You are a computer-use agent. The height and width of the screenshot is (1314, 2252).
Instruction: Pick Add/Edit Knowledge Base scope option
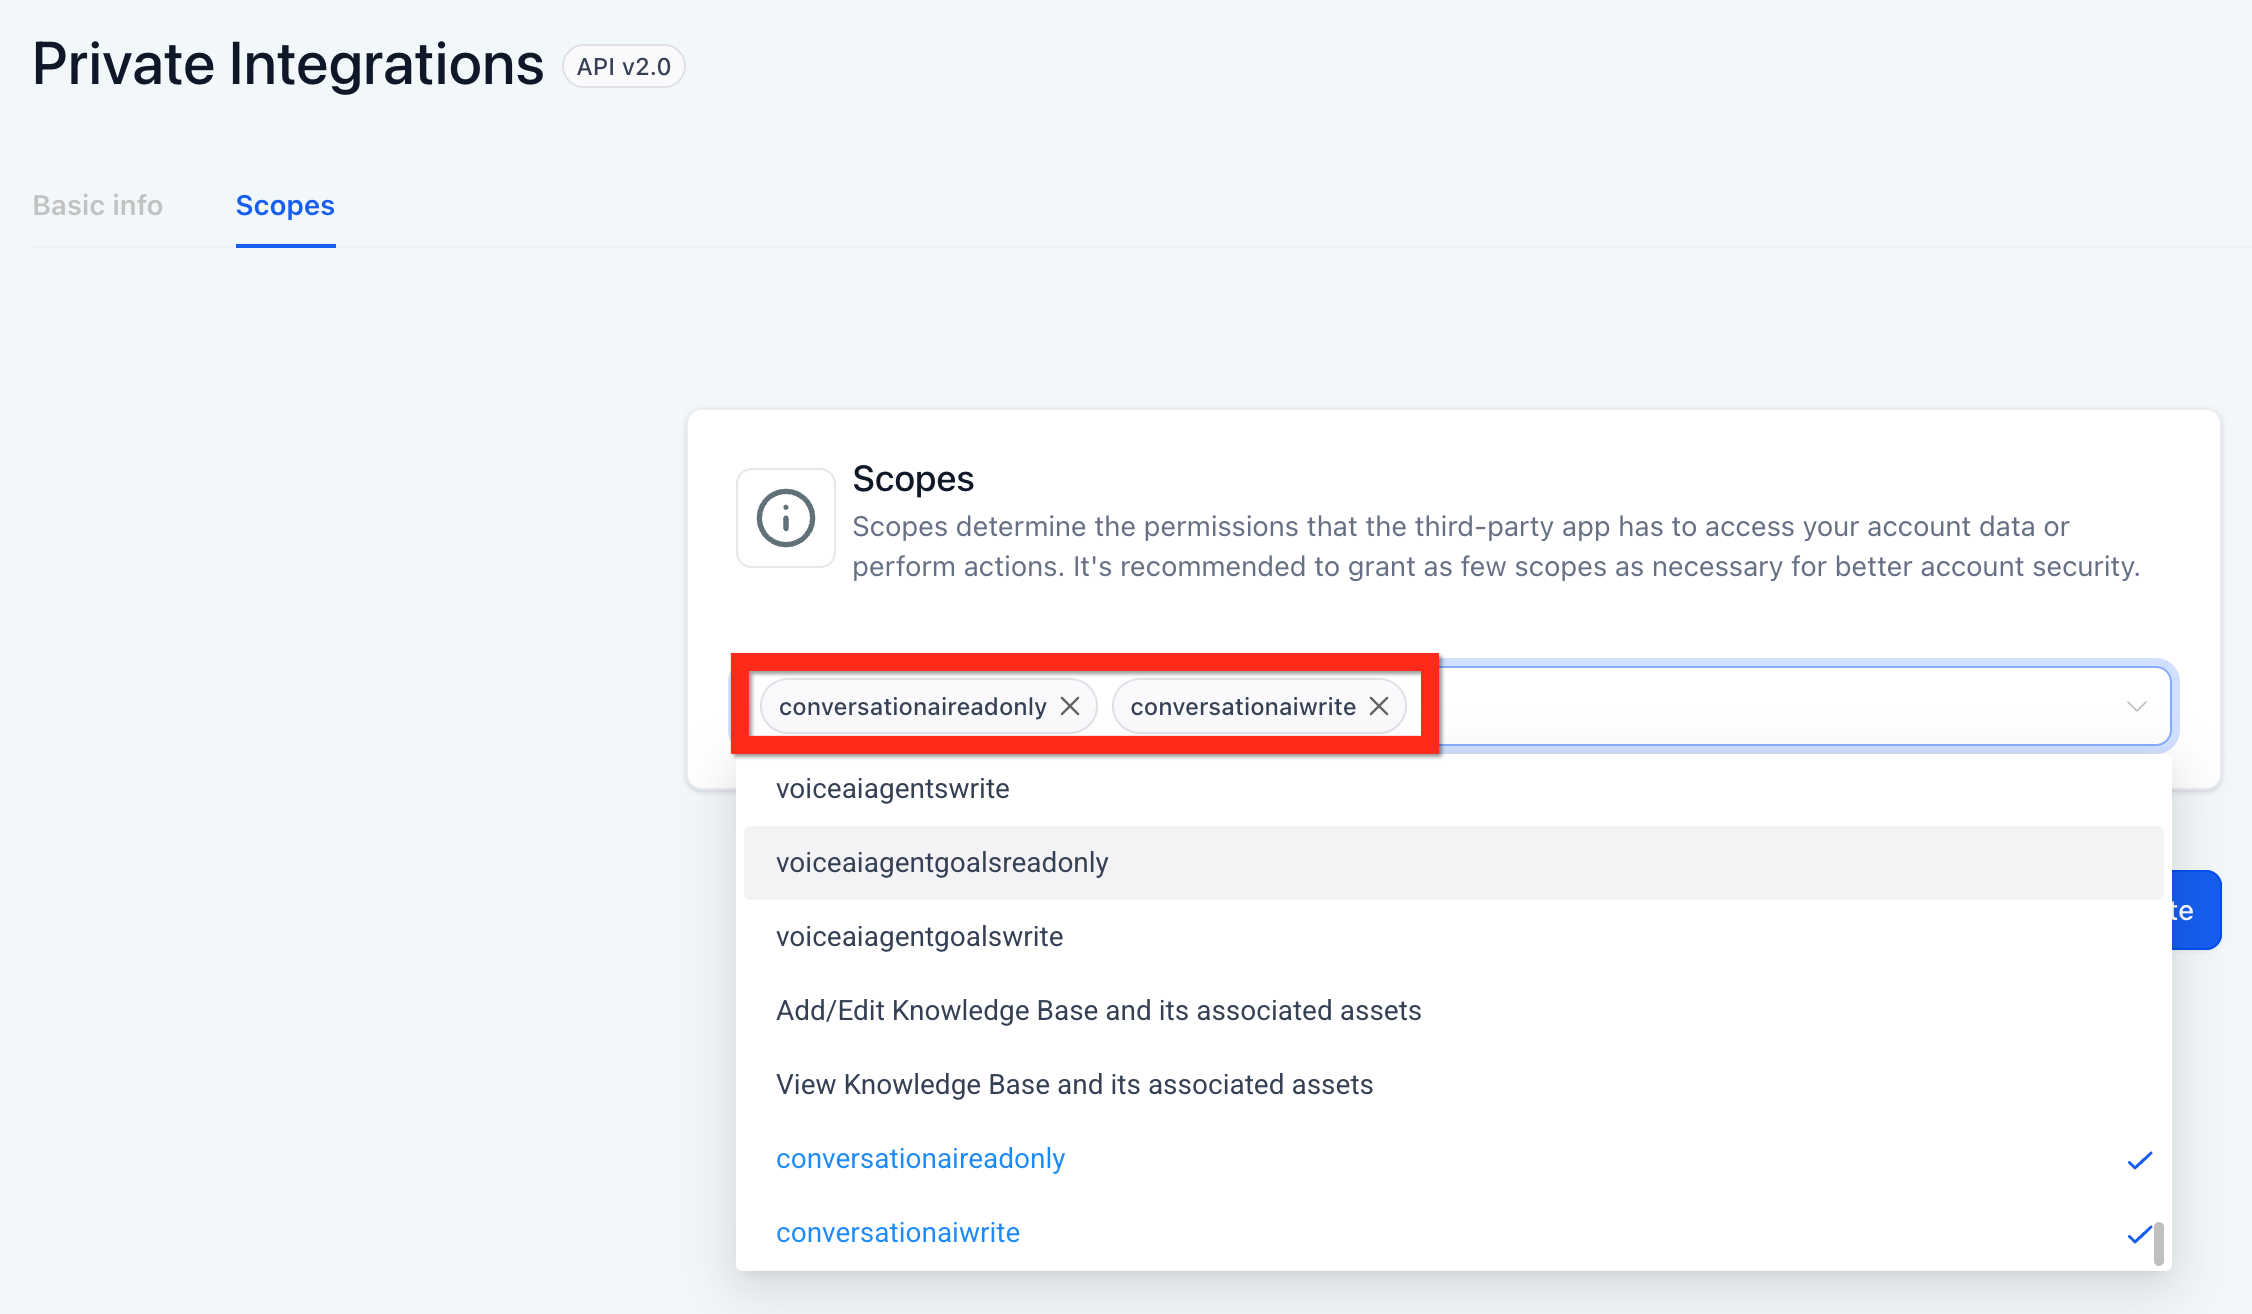pos(1098,1011)
